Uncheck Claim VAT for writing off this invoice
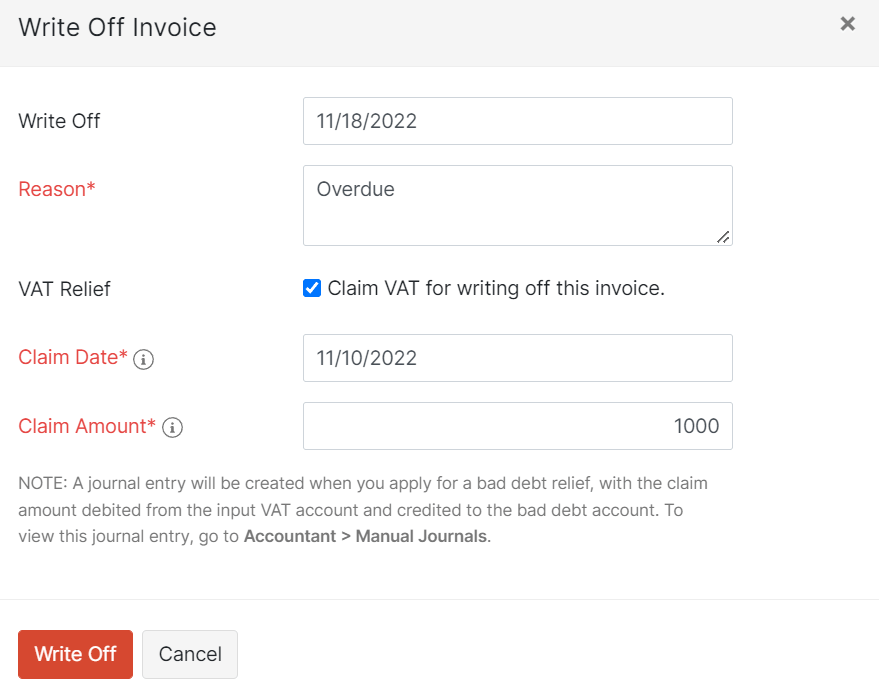This screenshot has width=879, height=697. click(312, 288)
